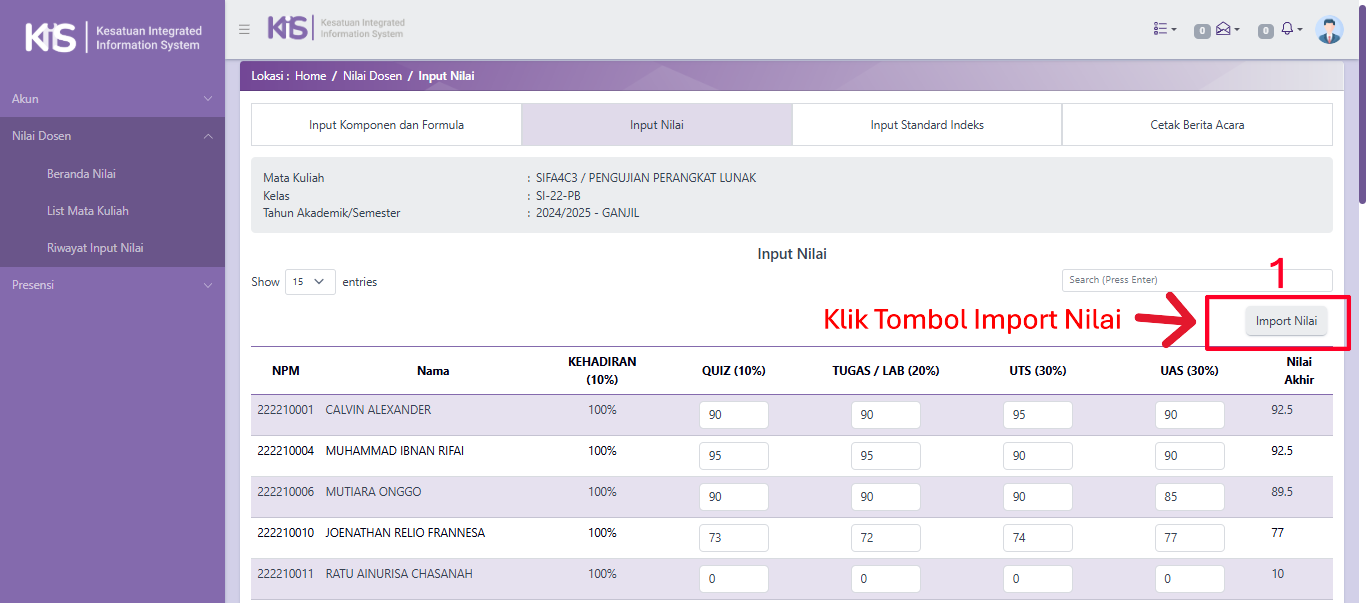The image size is (1366, 603).
Task: Expand the Akun sidebar menu
Action: pyautogui.click(x=112, y=99)
